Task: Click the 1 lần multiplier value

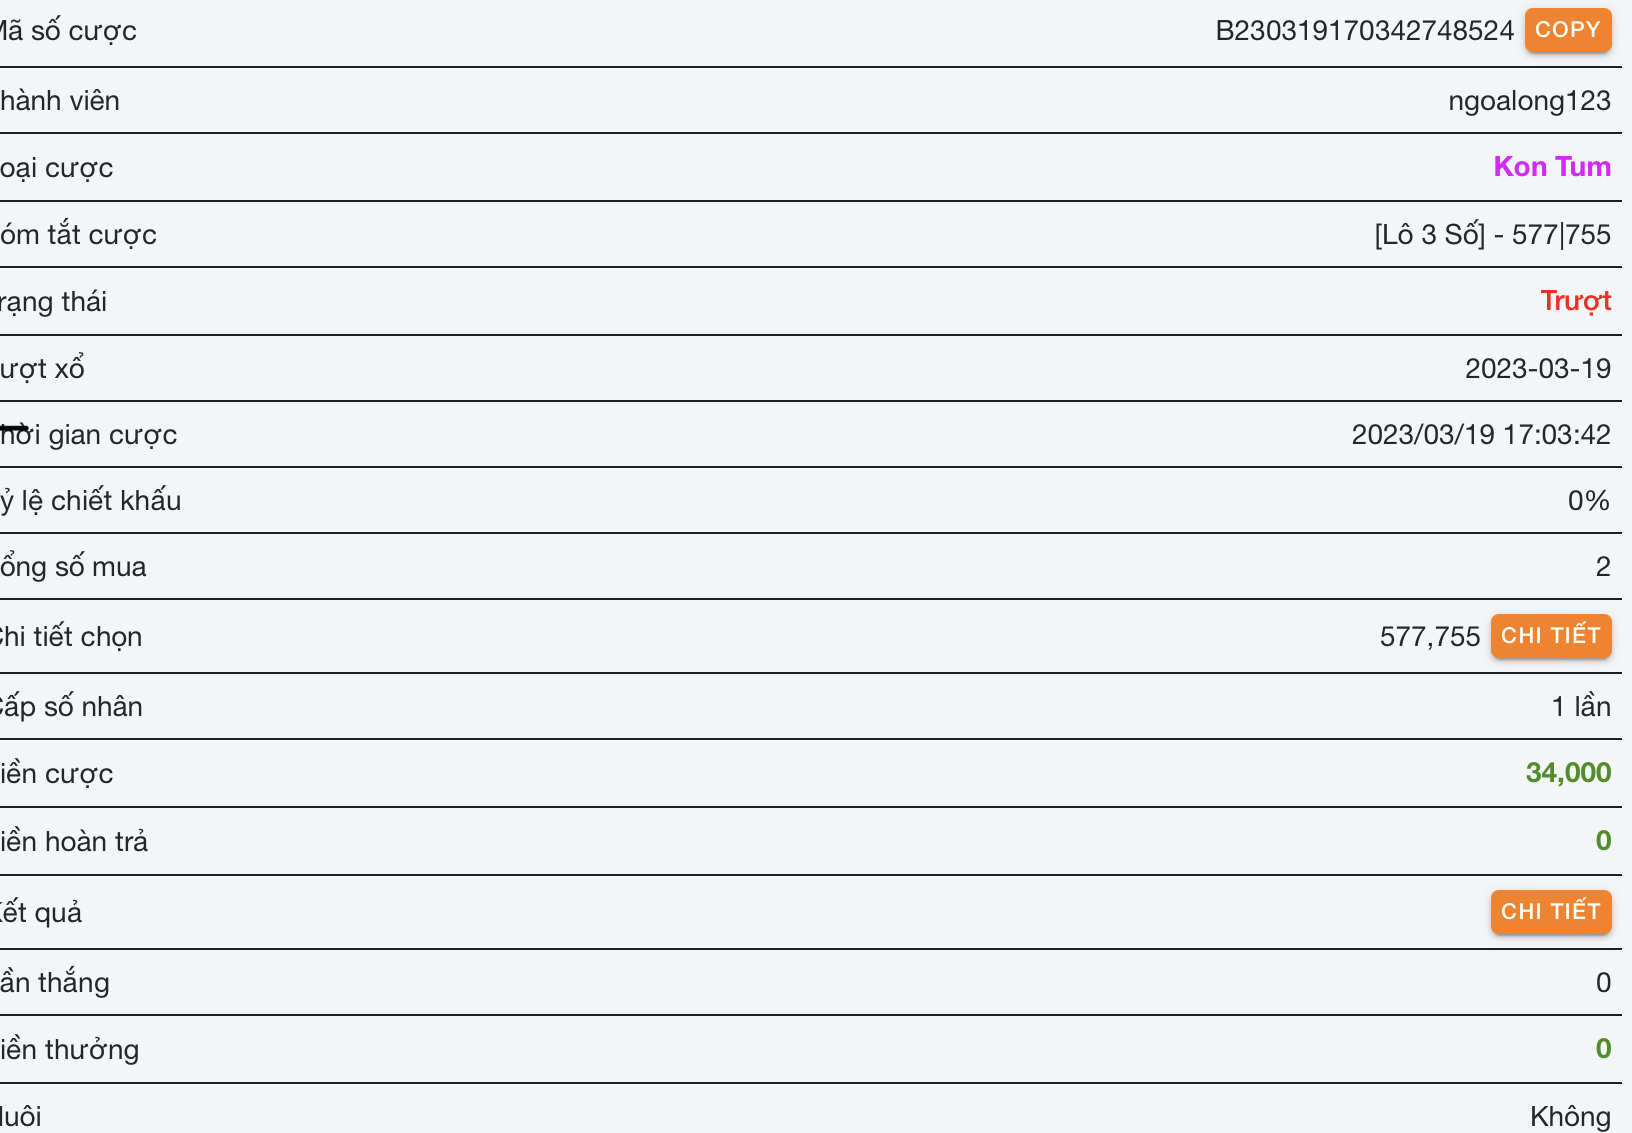Action: tap(1580, 707)
